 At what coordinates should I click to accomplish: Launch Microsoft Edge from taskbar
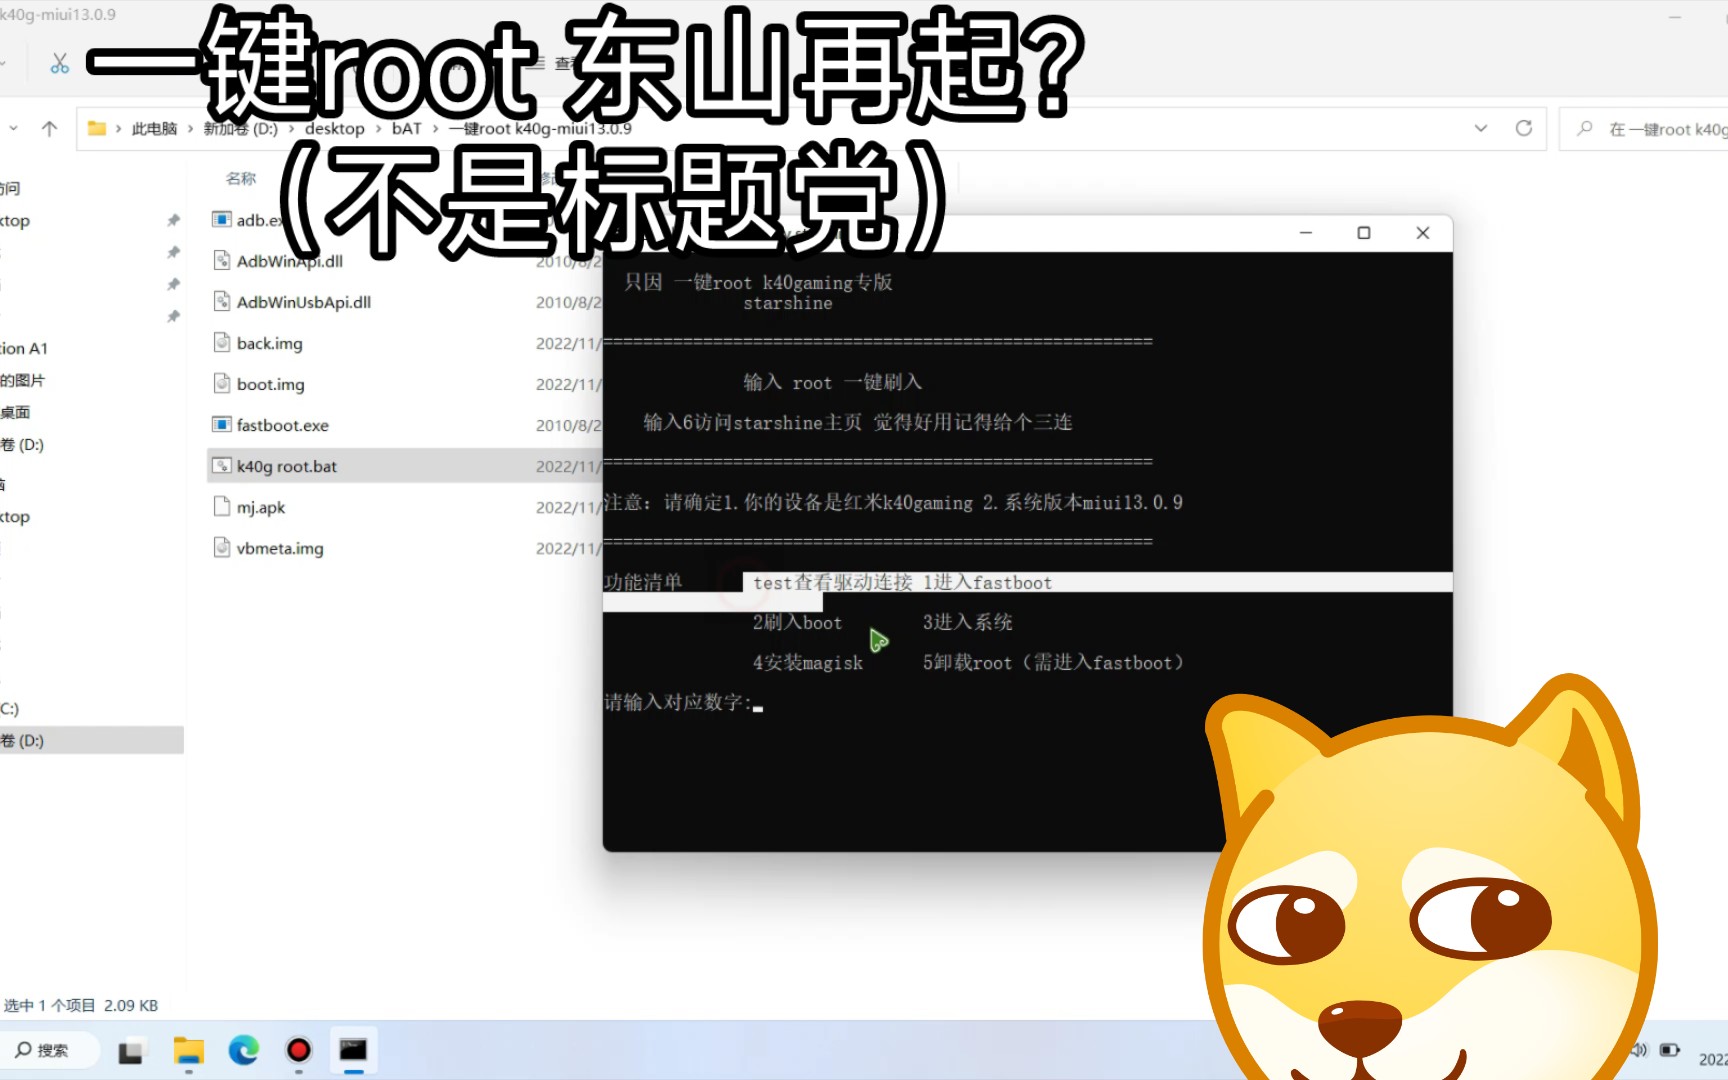243,1050
